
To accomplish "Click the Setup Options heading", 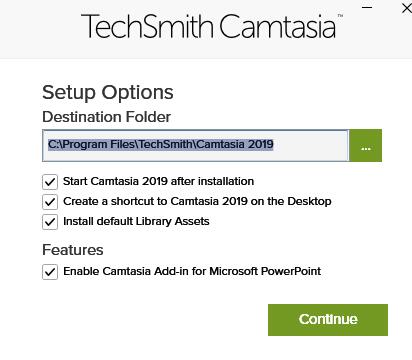I will click(108, 93).
